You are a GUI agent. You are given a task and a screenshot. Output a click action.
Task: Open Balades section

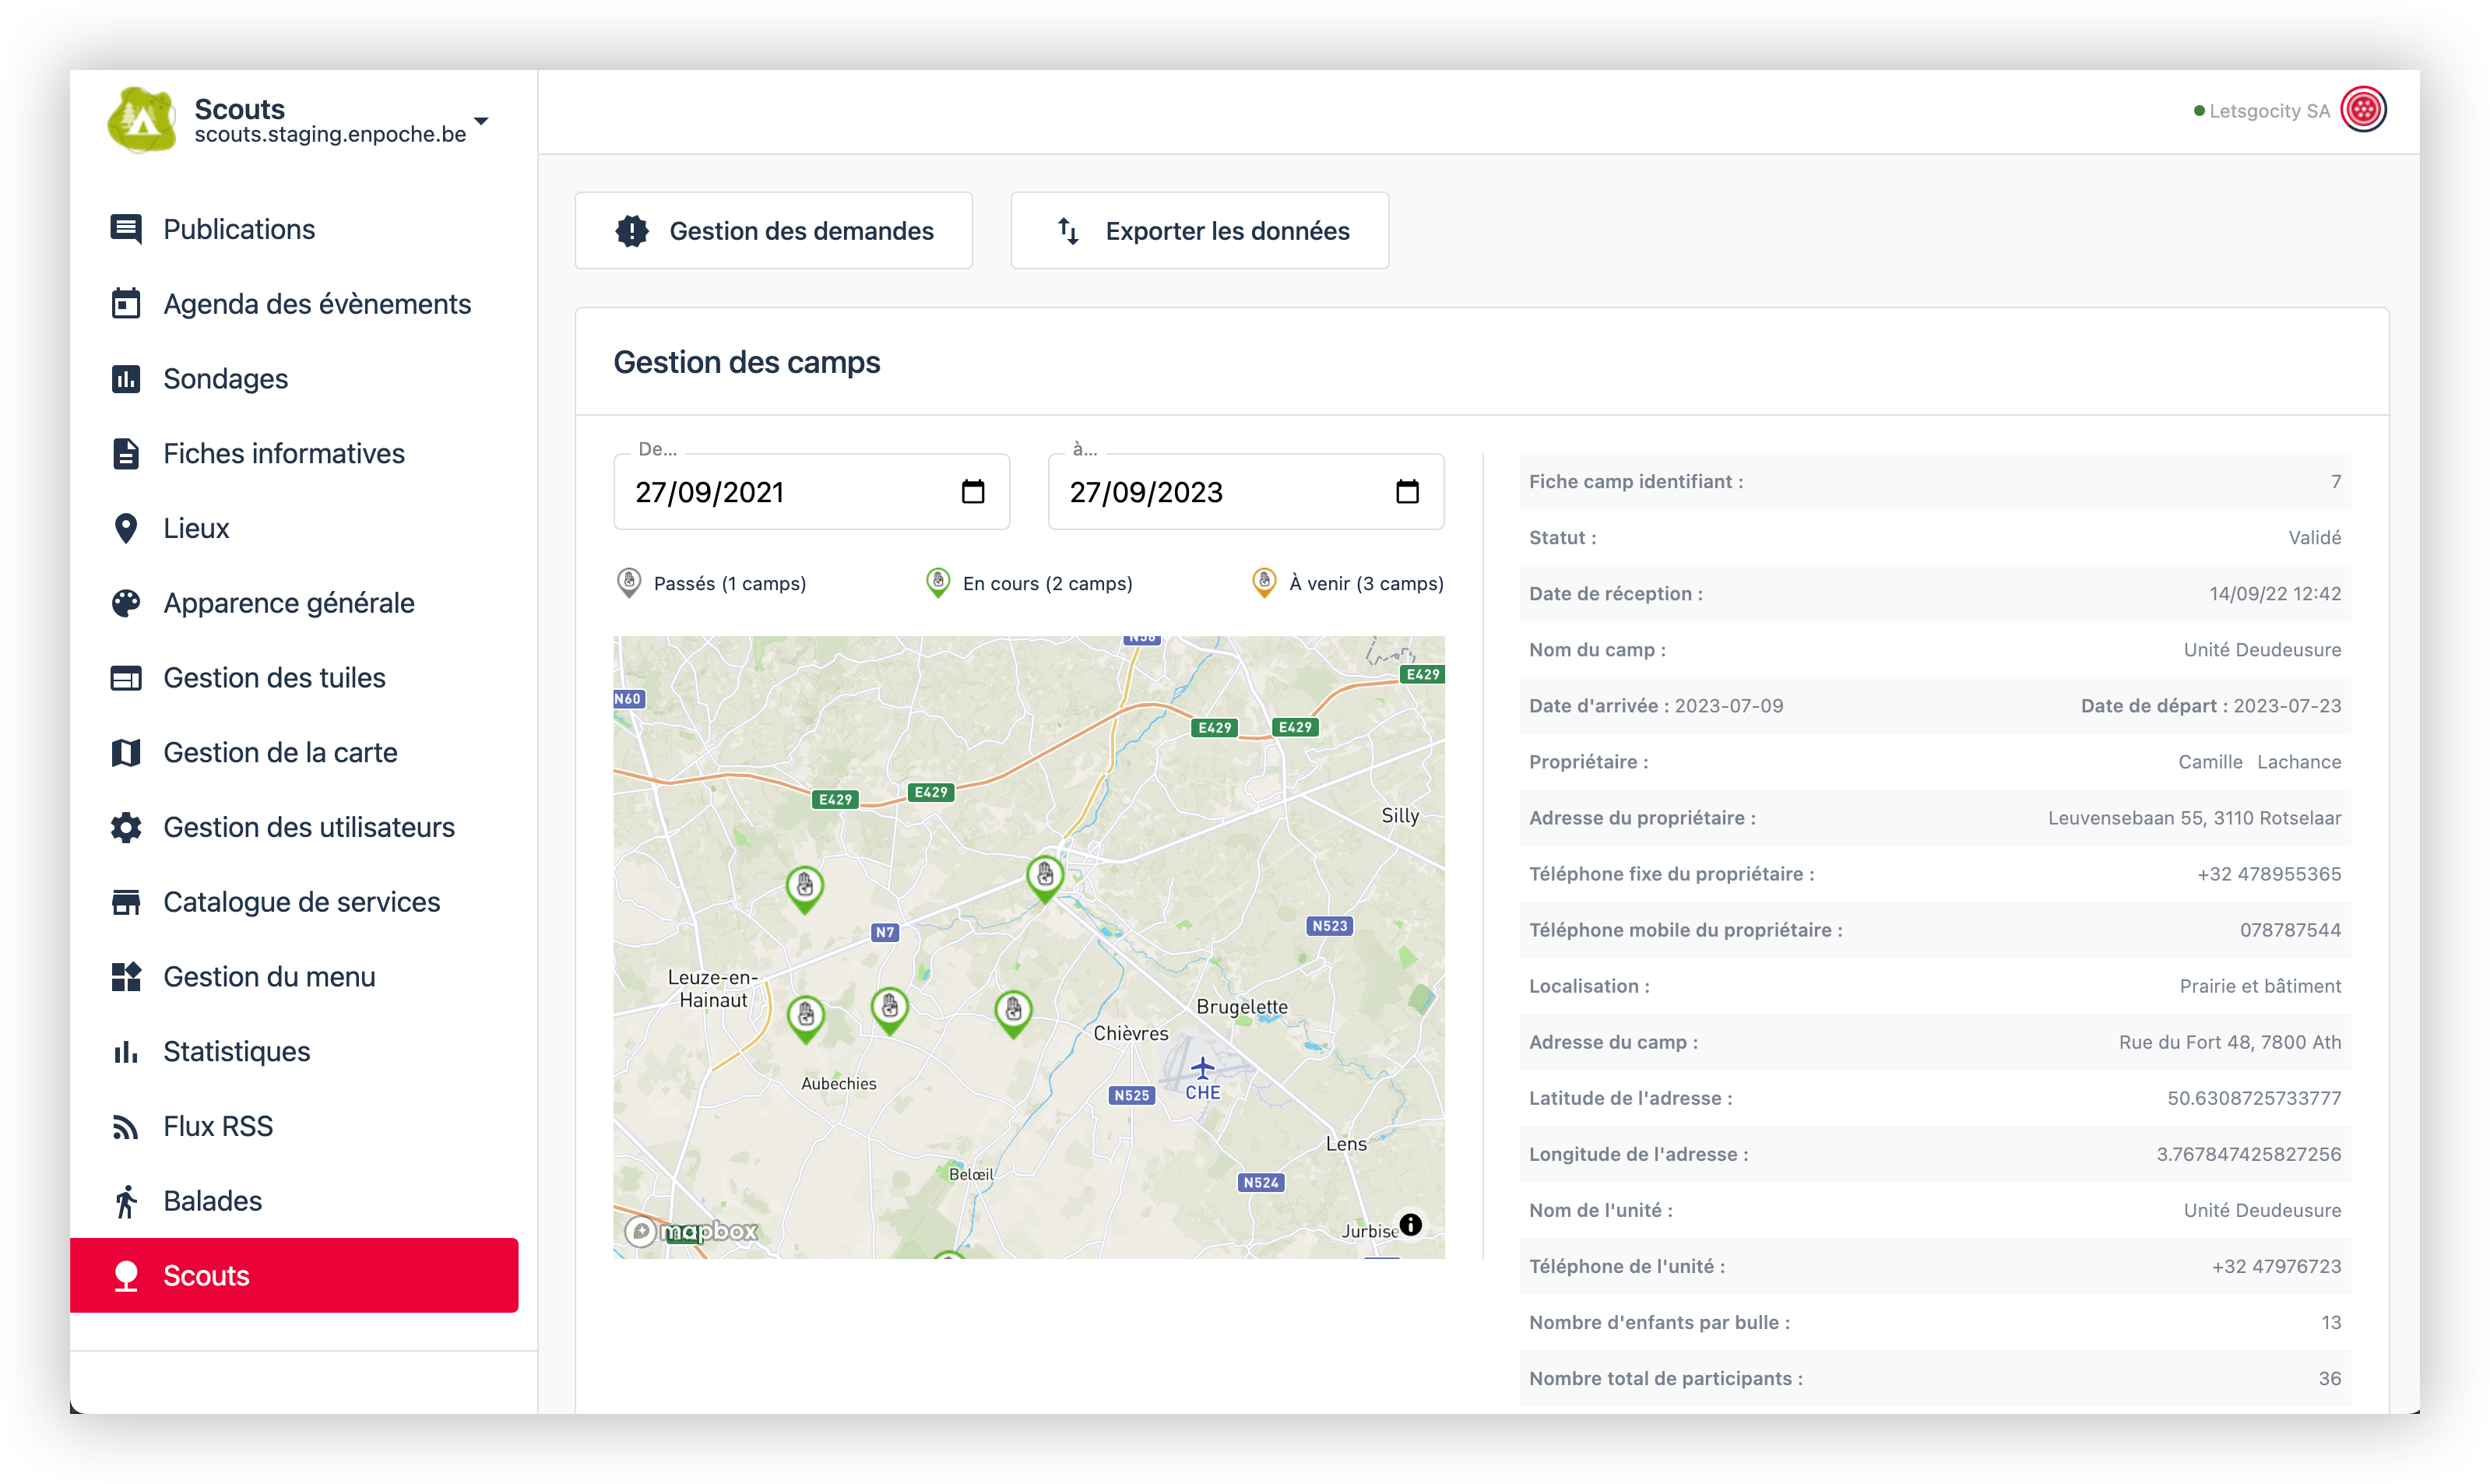coord(212,1201)
